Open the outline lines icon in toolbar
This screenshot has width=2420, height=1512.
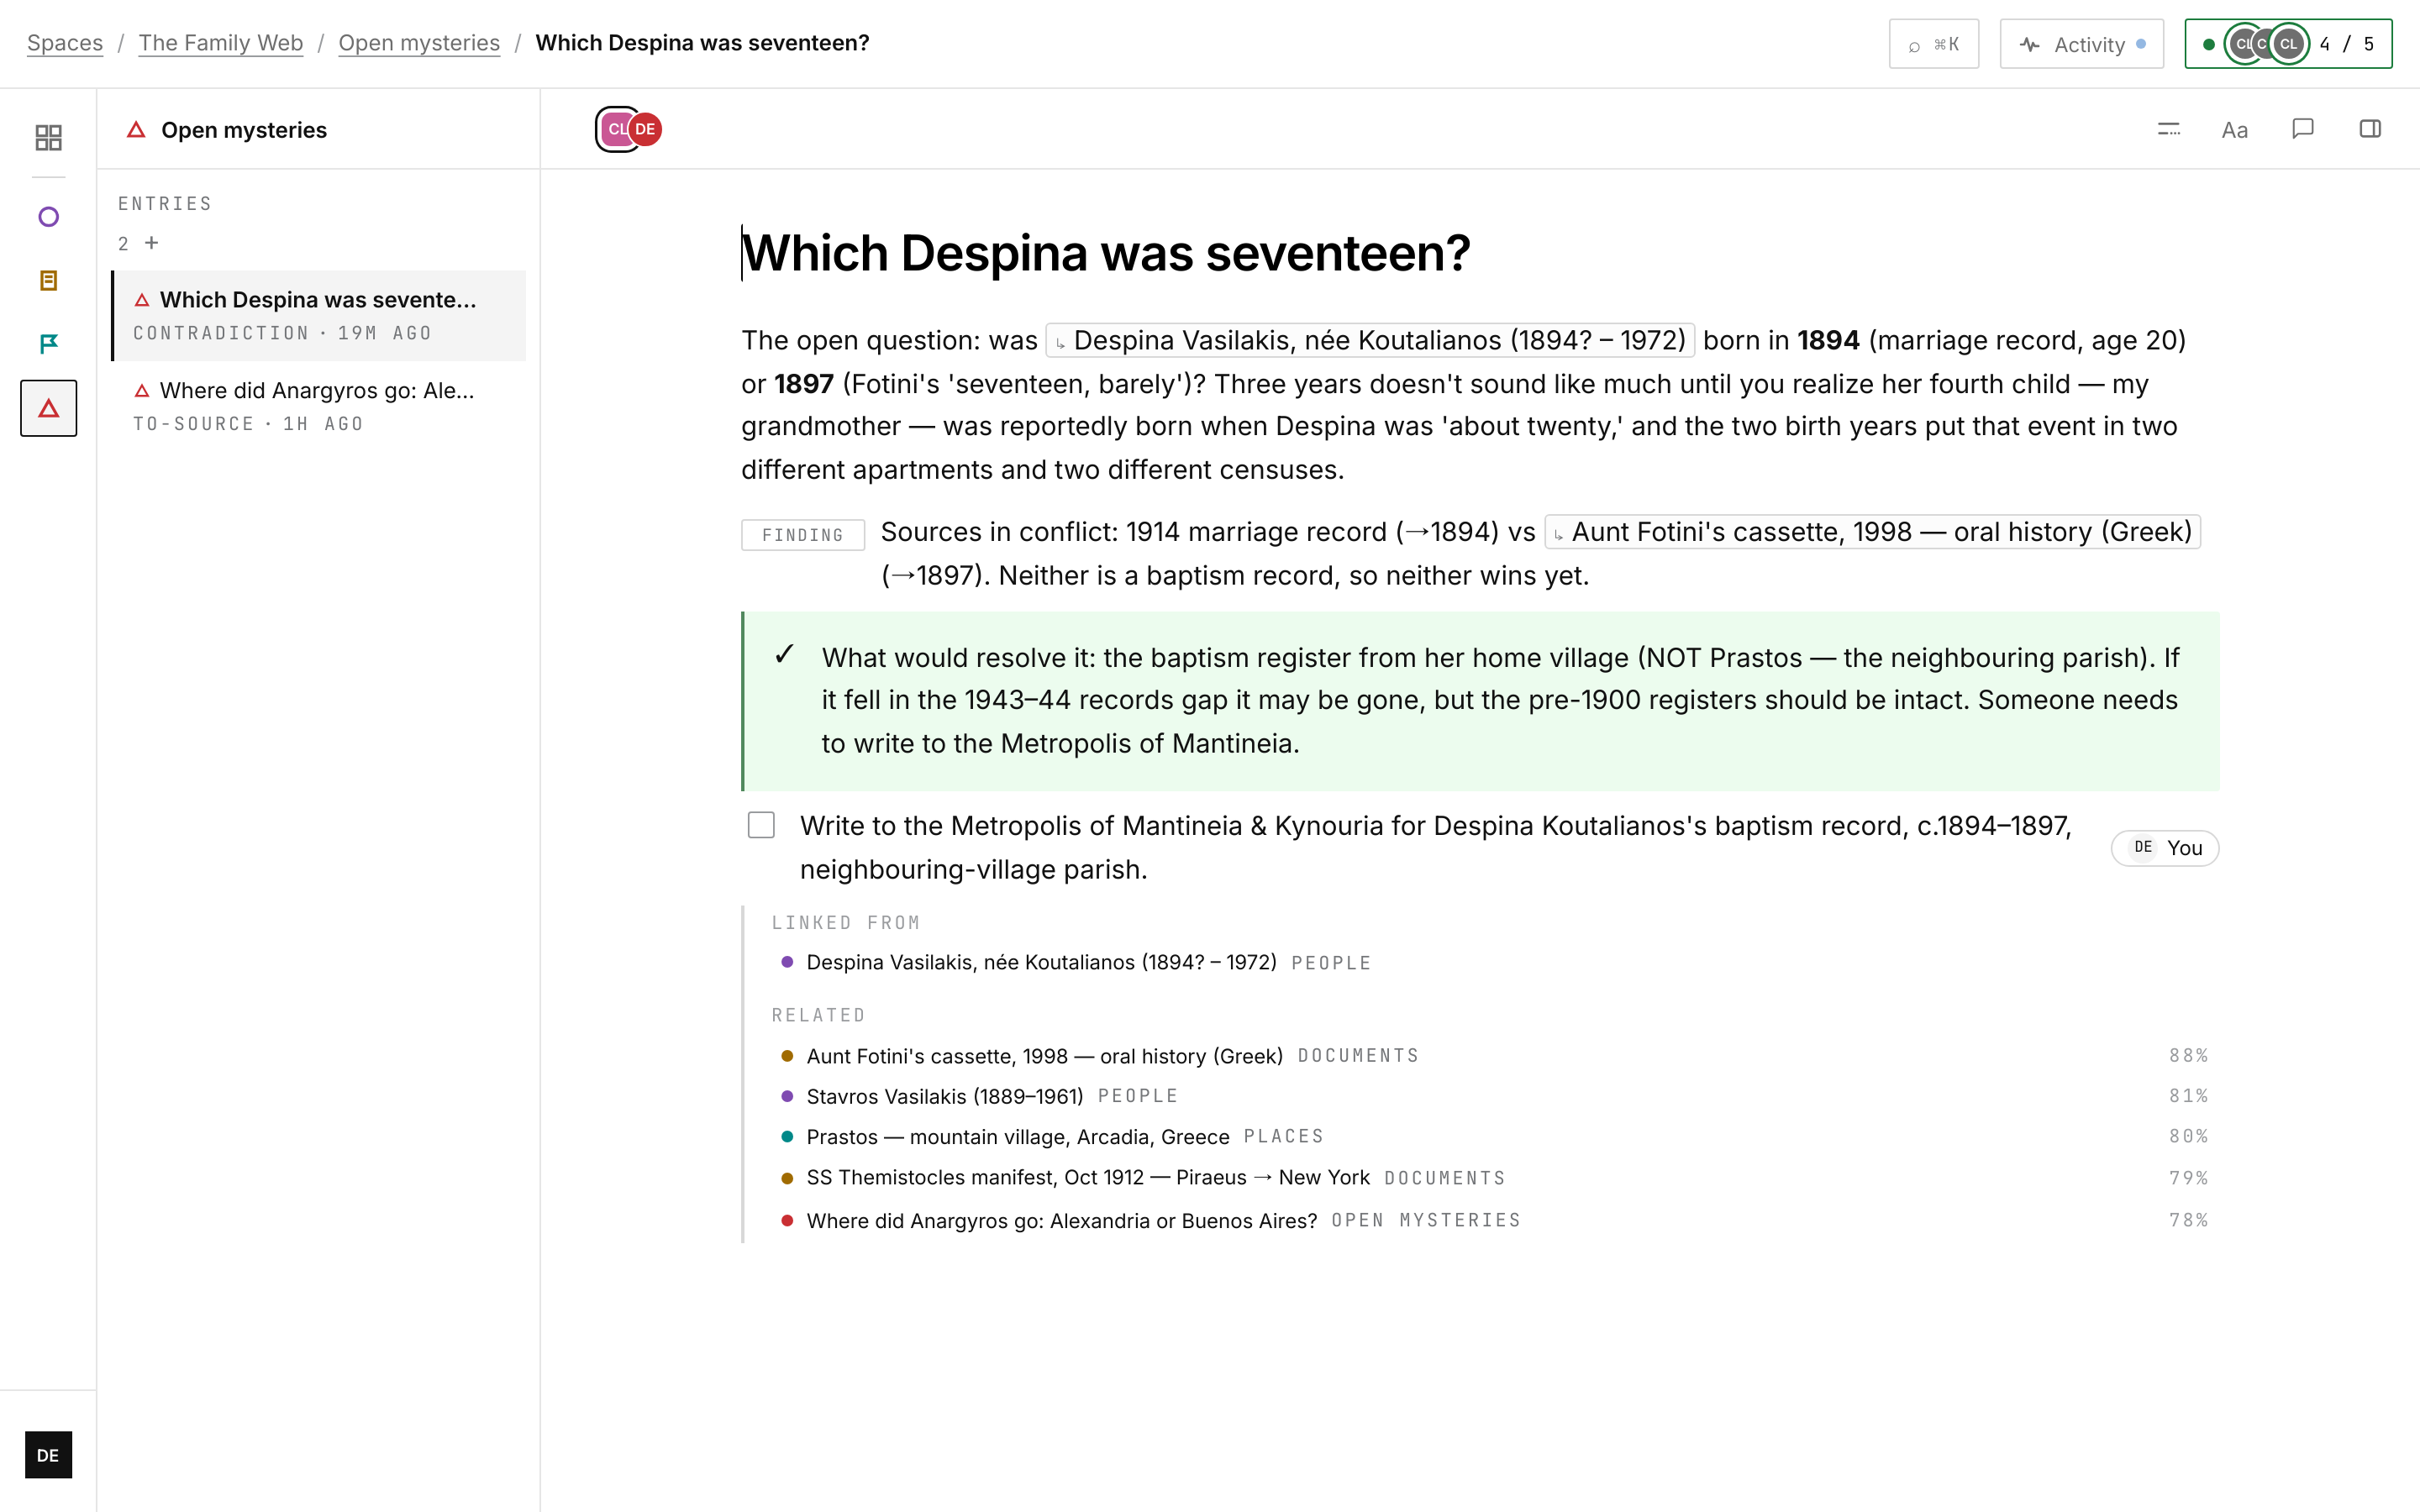pos(2168,129)
